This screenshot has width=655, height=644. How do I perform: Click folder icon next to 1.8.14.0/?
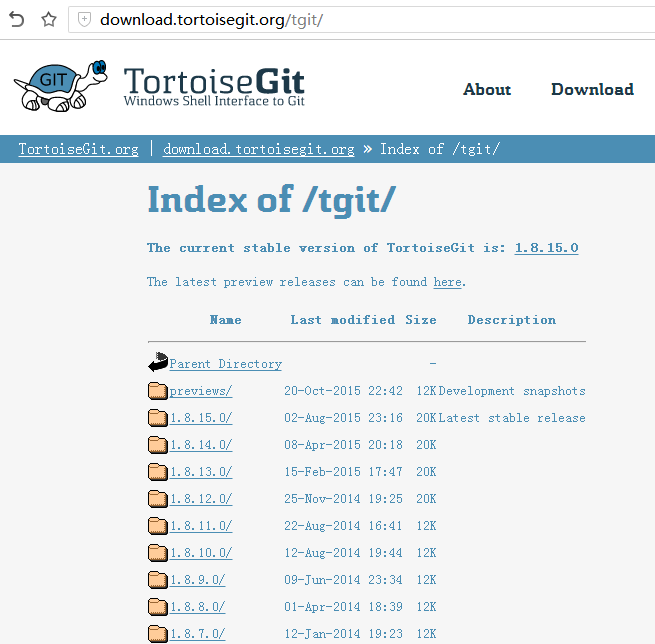pyautogui.click(x=158, y=445)
